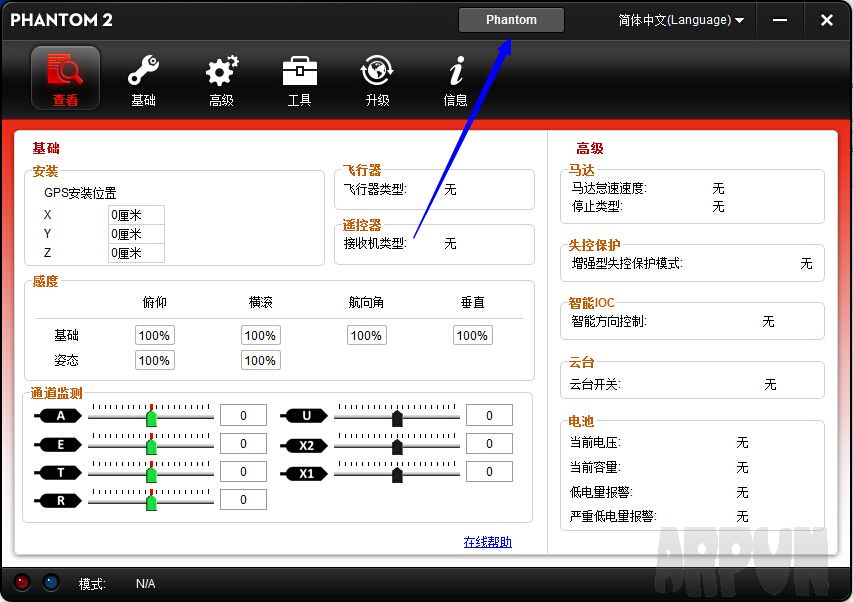The image size is (853, 602).
Task: Click the Phantom button in title bar
Action: point(511,19)
